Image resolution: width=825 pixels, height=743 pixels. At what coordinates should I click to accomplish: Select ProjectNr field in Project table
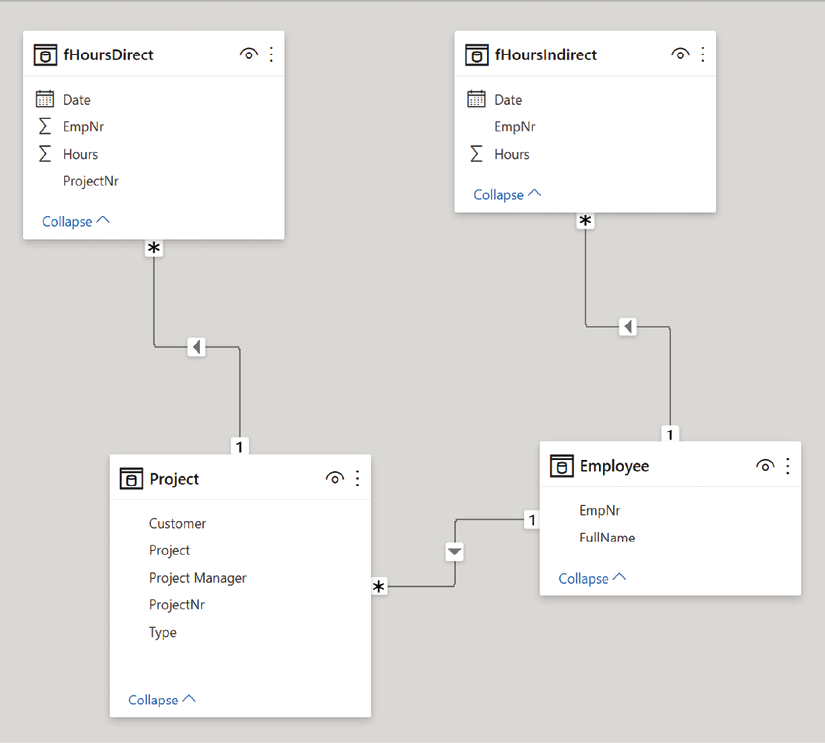pos(177,605)
